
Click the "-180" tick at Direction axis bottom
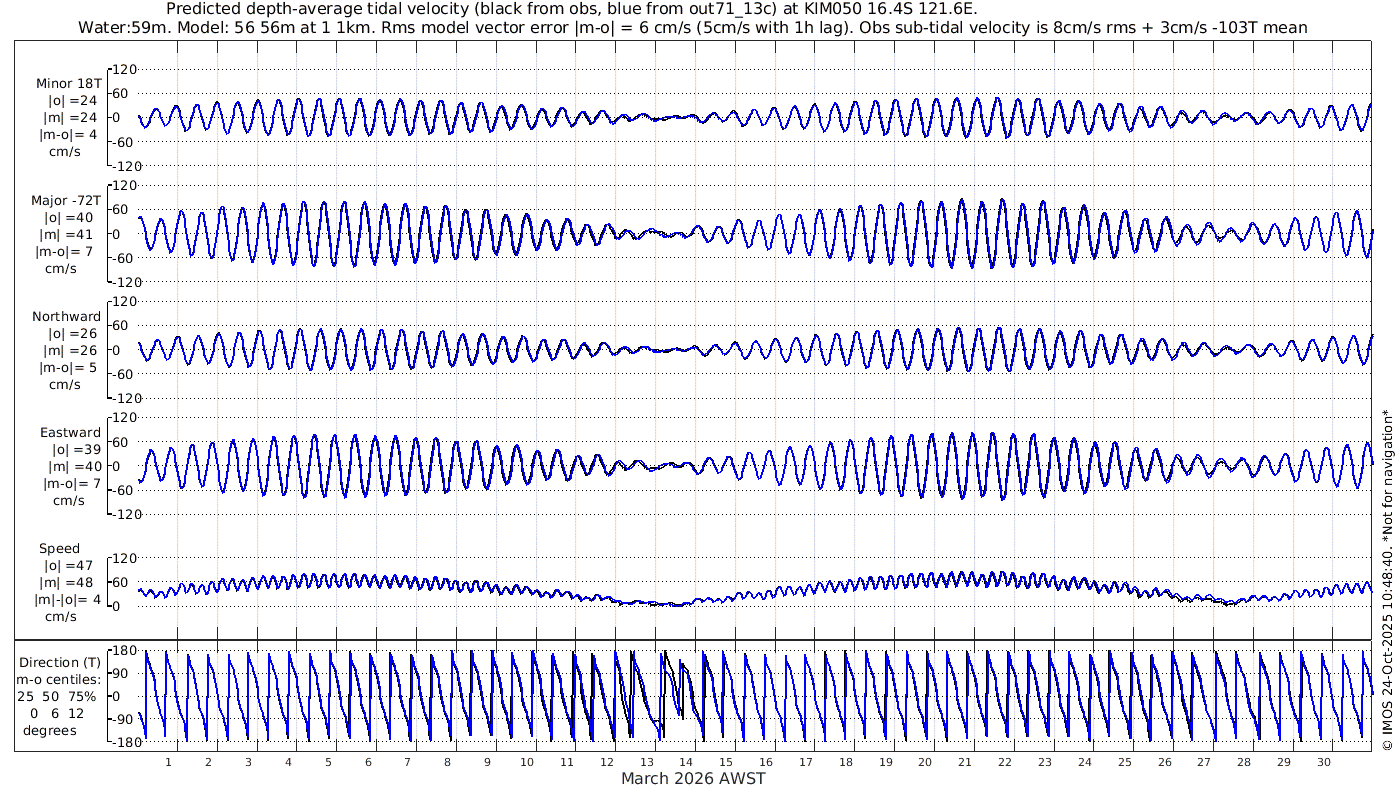click(121, 743)
